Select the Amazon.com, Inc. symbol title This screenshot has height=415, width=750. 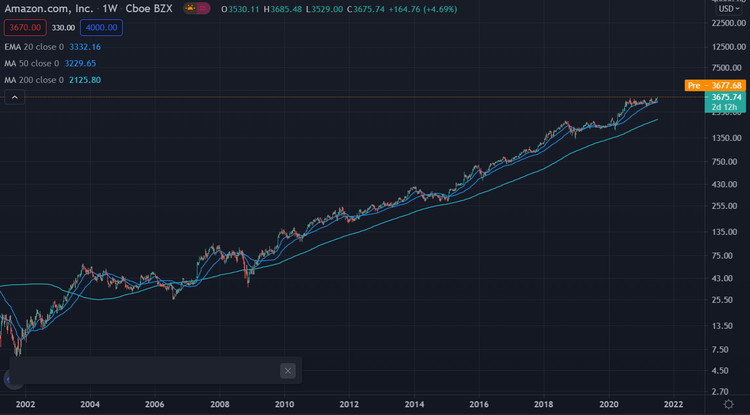tap(49, 9)
